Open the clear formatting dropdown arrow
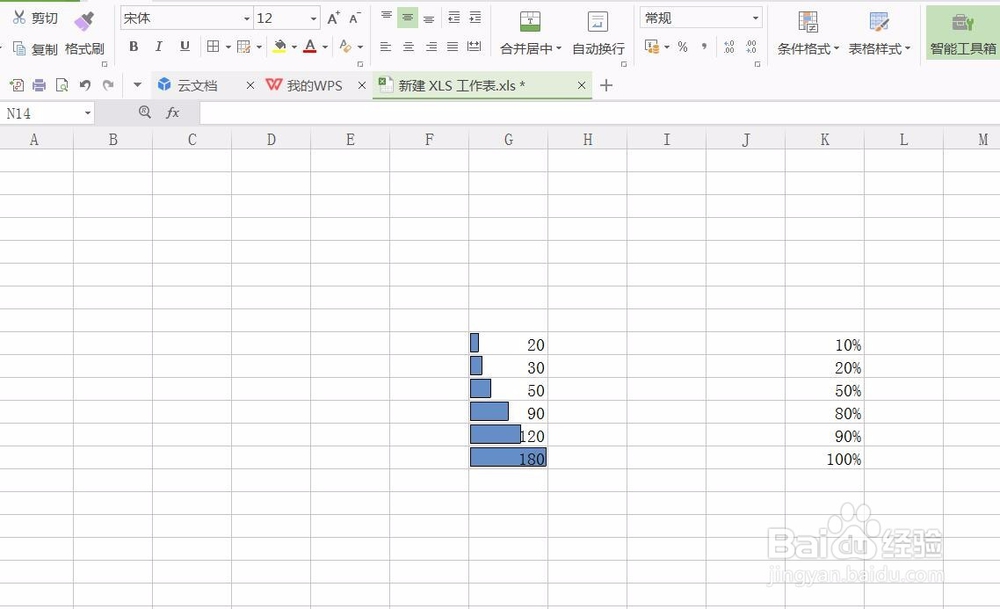 click(x=360, y=47)
